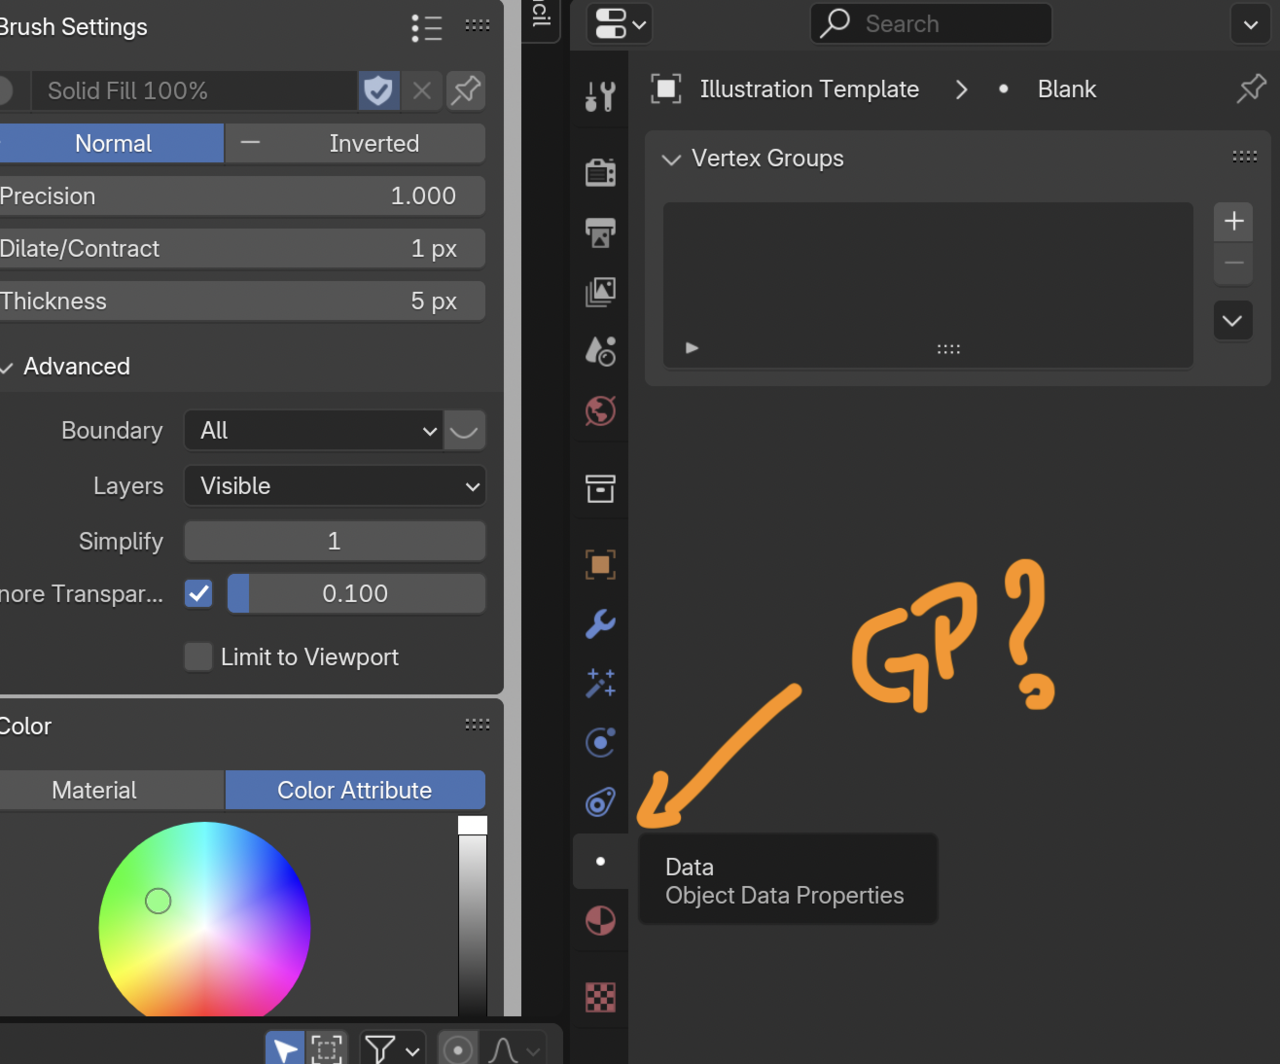The height and width of the screenshot is (1064, 1280).
Task: Open the Visual Effects properties tab
Action: point(600,683)
